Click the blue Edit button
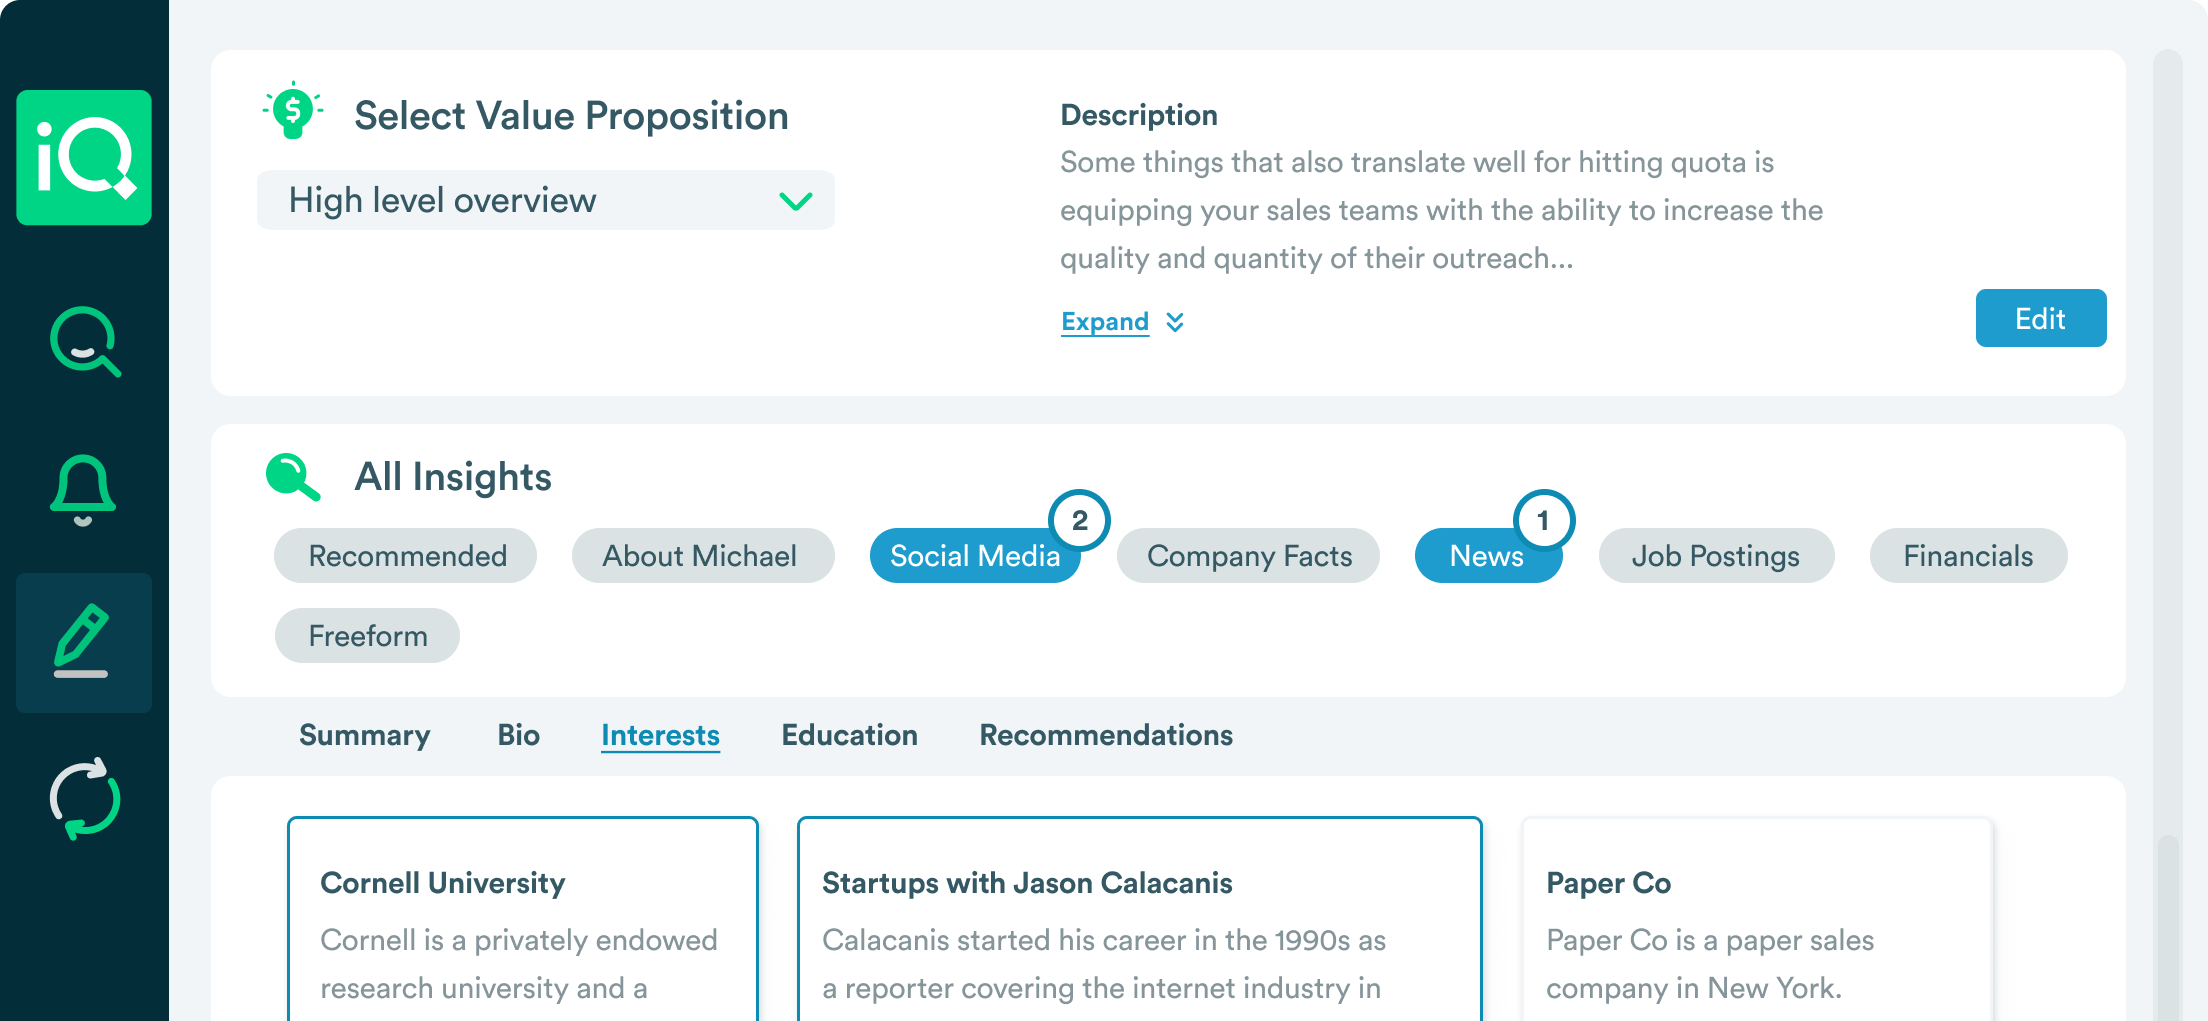 (x=2040, y=318)
